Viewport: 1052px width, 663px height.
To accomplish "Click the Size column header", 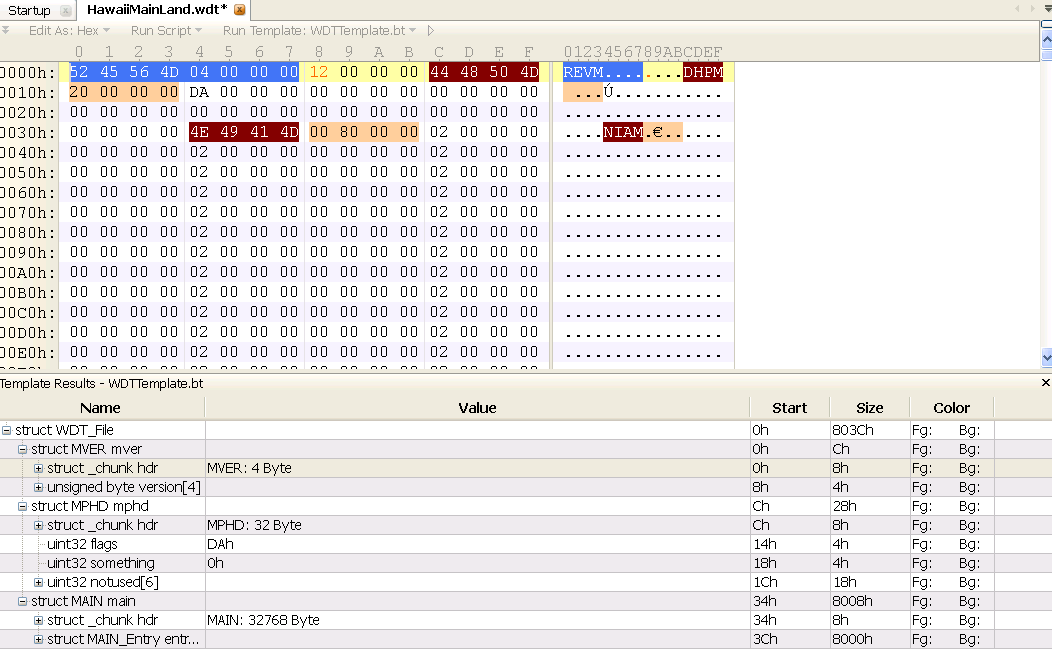I will (870, 408).
